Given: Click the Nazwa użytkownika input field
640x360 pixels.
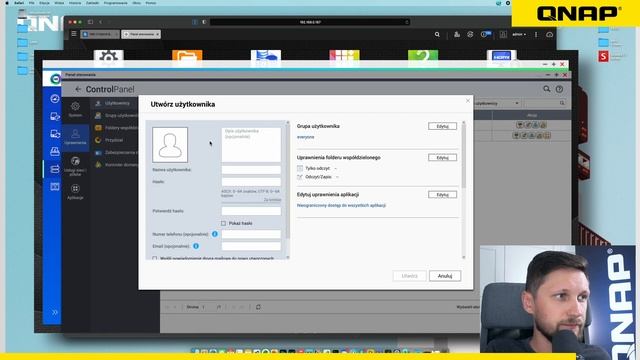Looking at the screenshot, I should tap(251, 170).
